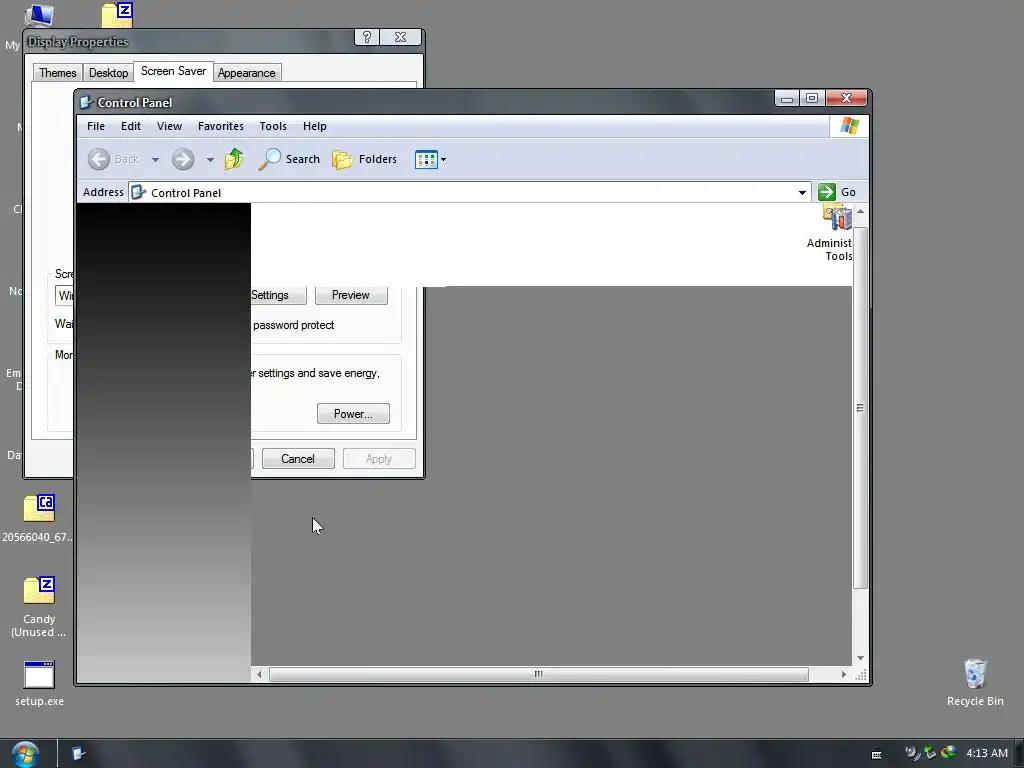1024x768 pixels.
Task: Open the Views icon menu
Action: click(x=426, y=159)
